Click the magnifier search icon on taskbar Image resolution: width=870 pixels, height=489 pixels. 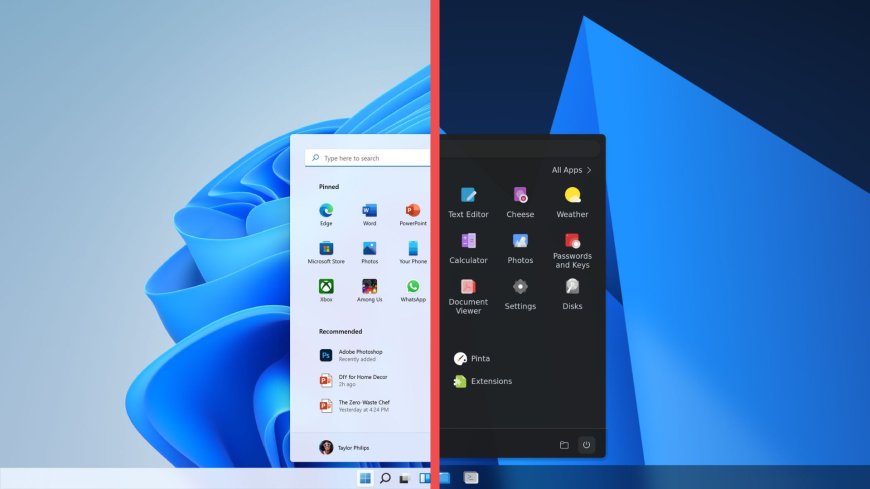point(385,478)
